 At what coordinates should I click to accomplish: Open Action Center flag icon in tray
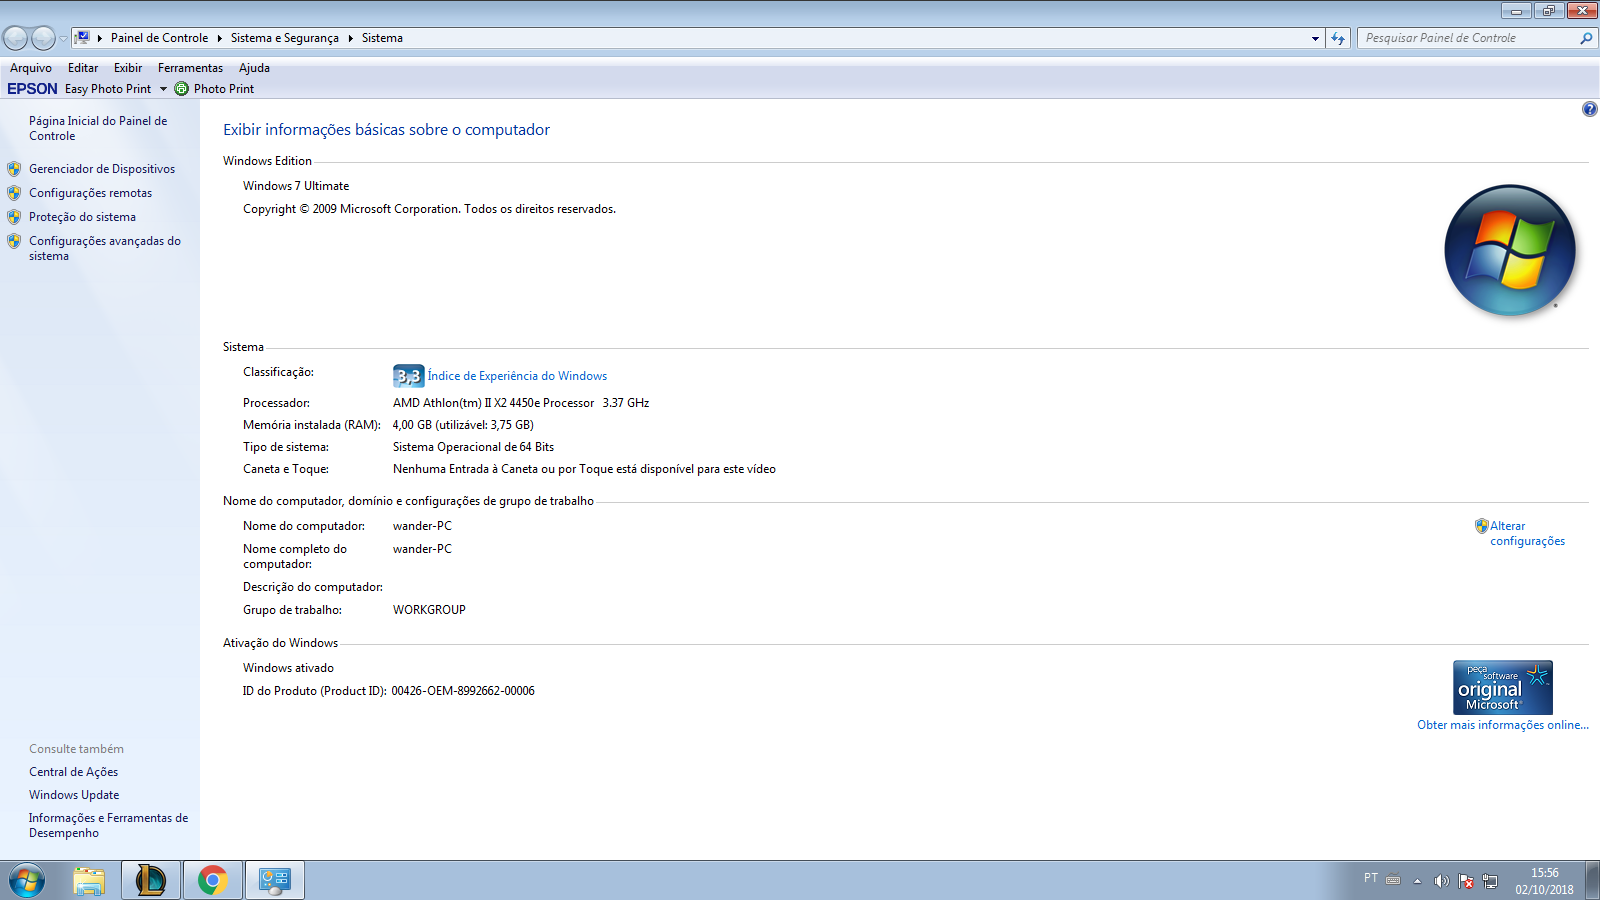(1466, 881)
